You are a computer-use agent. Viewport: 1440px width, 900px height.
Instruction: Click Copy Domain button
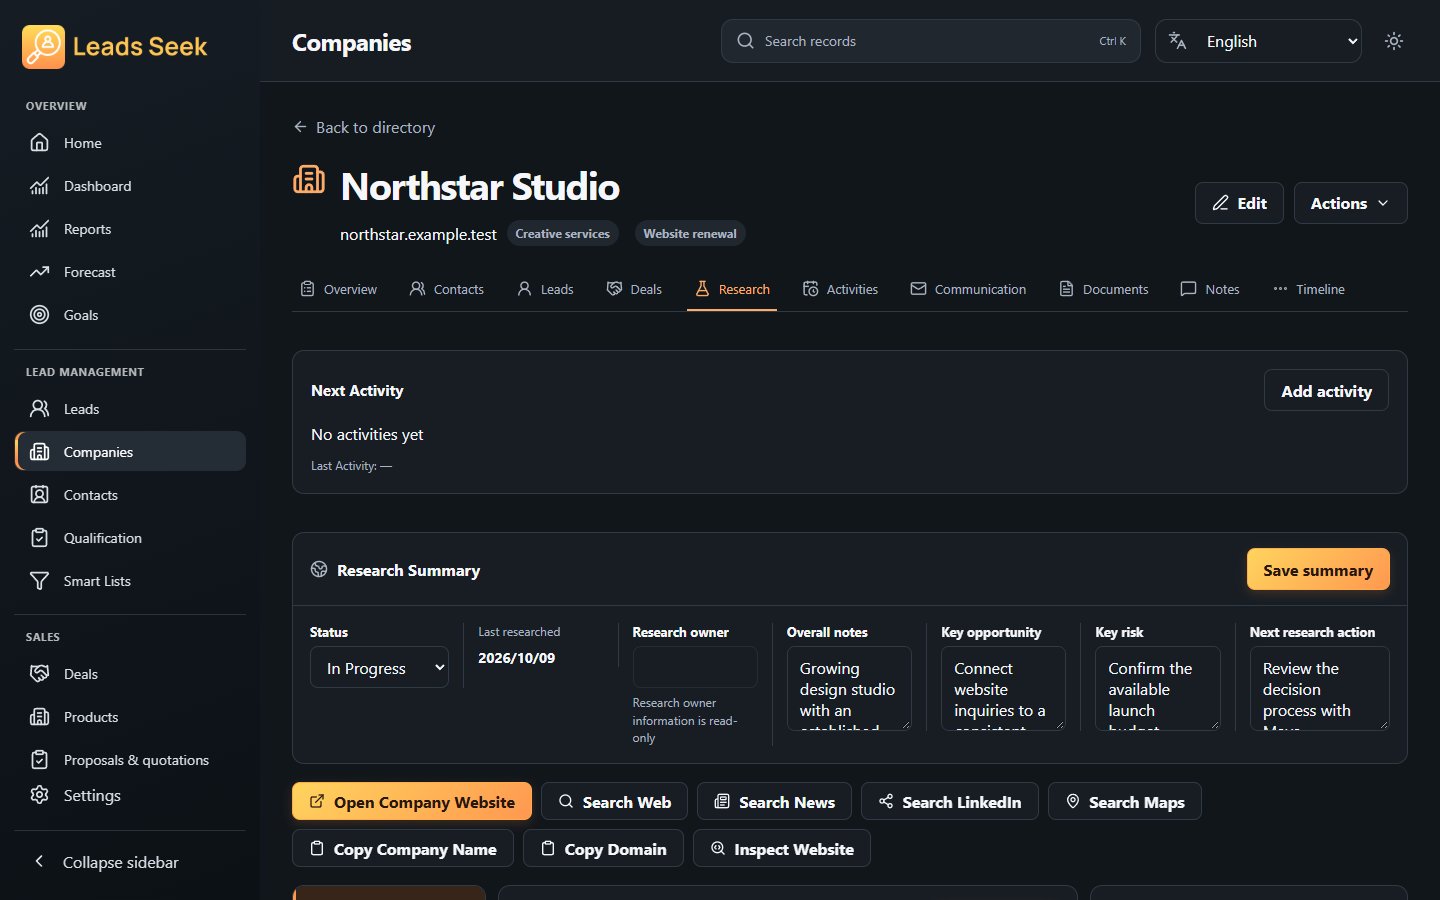click(x=603, y=848)
